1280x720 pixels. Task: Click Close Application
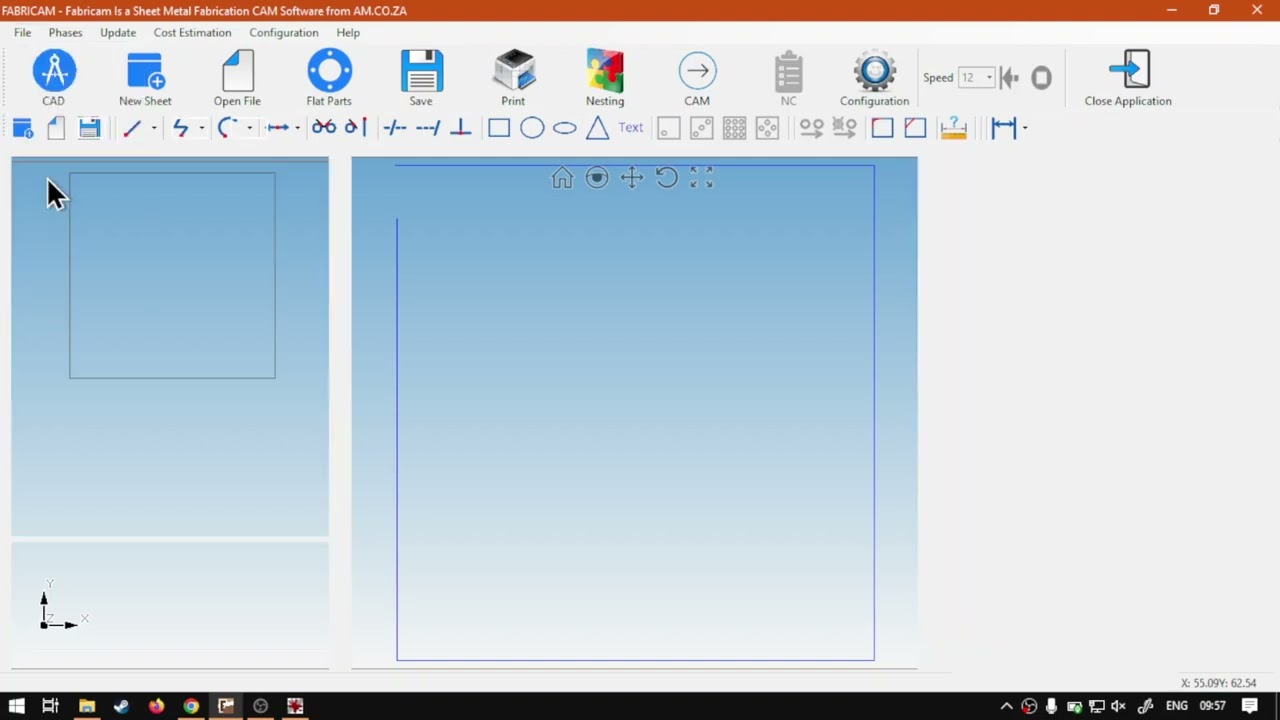[x=1128, y=78]
